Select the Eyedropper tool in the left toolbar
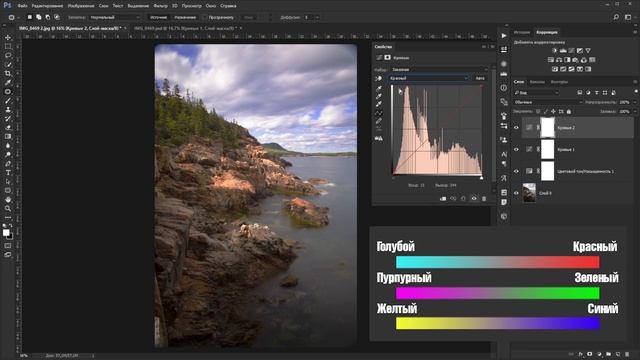Viewport: 640px width, 360px height. coord(8,82)
